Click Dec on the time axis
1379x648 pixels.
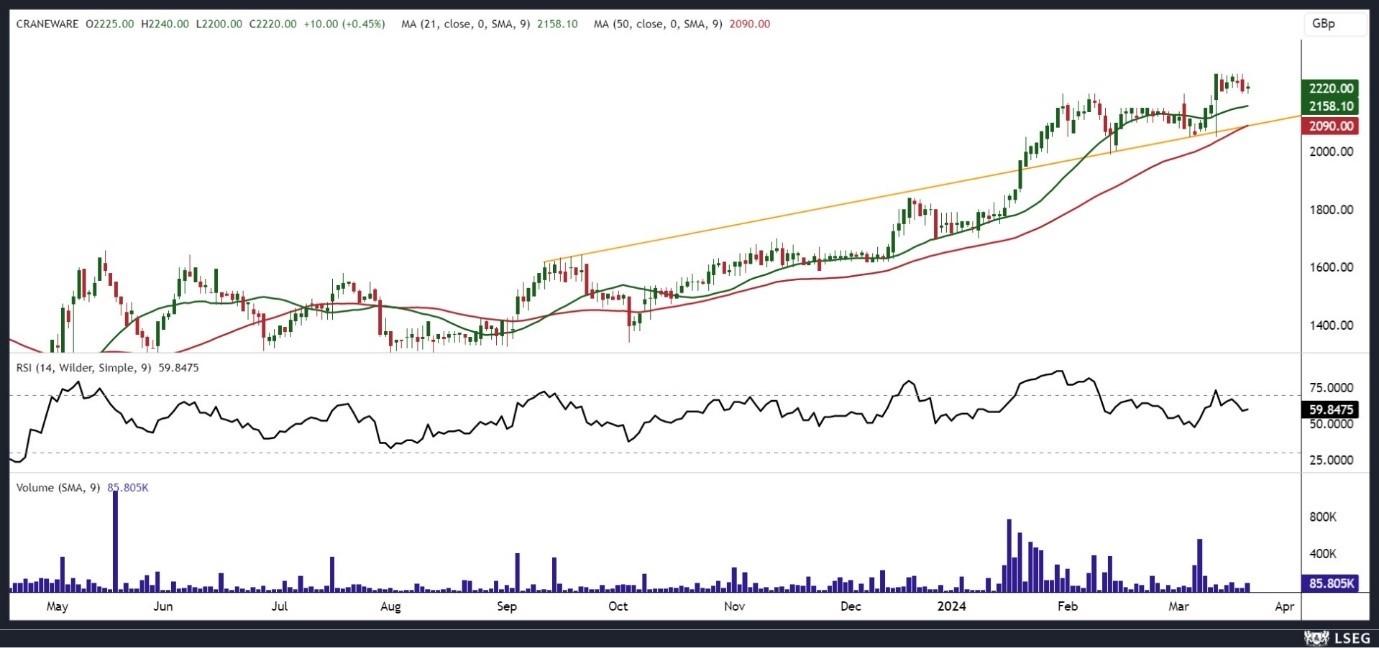coord(850,606)
